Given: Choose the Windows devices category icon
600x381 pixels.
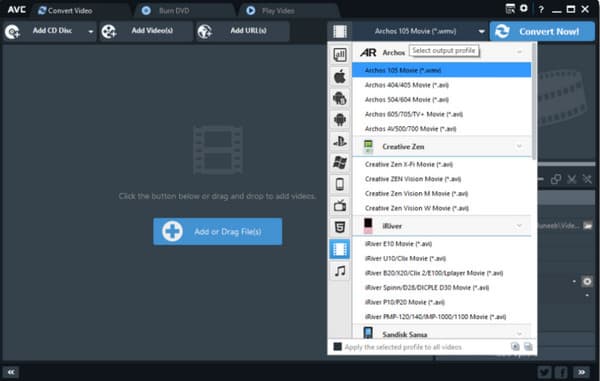Looking at the screenshot, I should click(339, 163).
